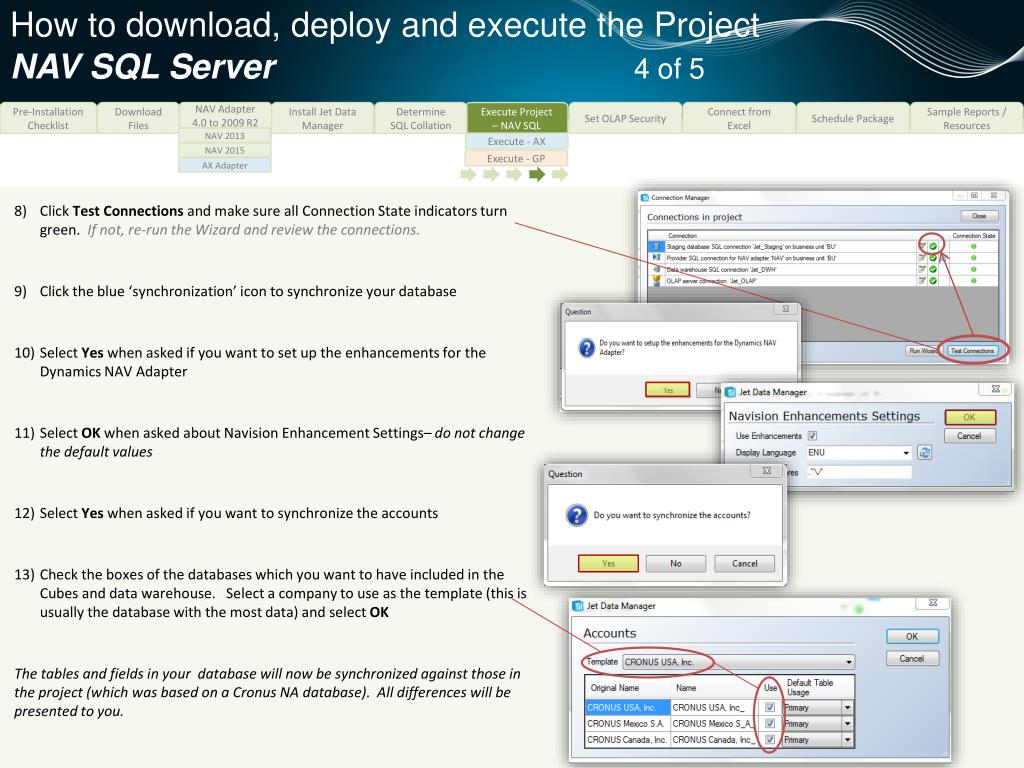Open NAV Adapter 4.0 to 2009 R2 tab

coord(225,116)
